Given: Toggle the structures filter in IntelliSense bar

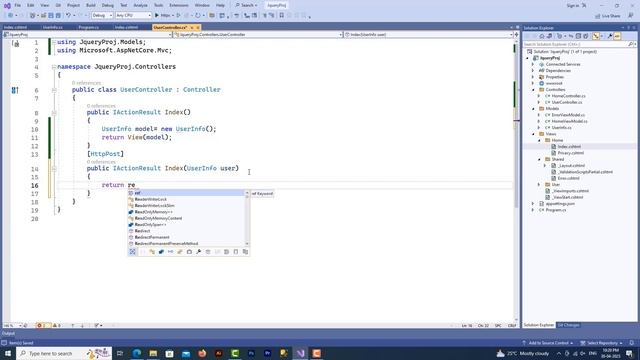Looking at the screenshot, I should point(161,252).
